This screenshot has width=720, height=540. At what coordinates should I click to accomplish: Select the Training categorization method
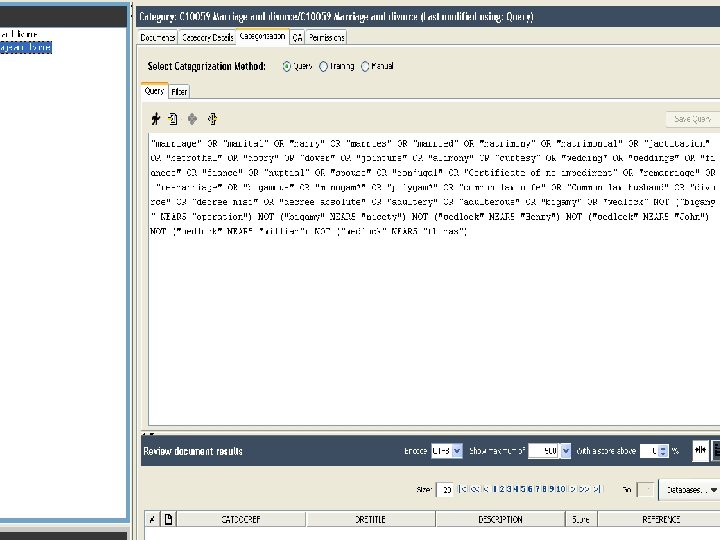pyautogui.click(x=323, y=67)
